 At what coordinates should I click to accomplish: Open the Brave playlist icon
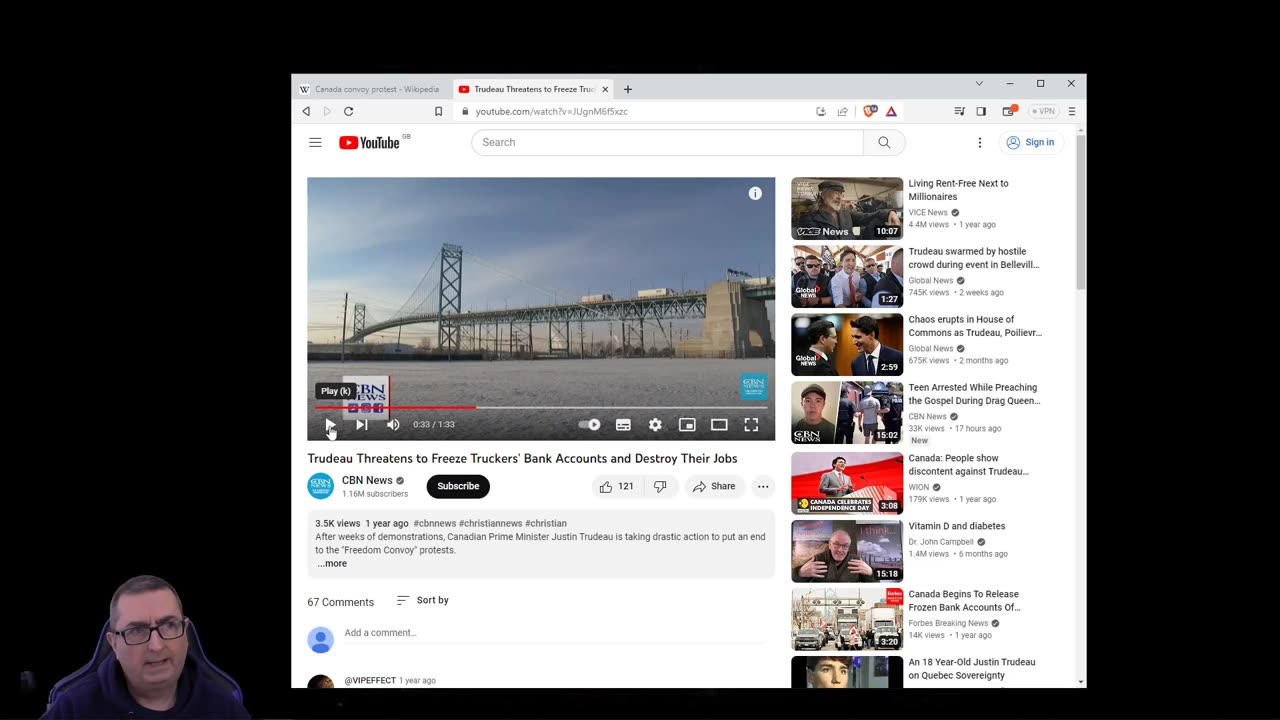click(959, 111)
